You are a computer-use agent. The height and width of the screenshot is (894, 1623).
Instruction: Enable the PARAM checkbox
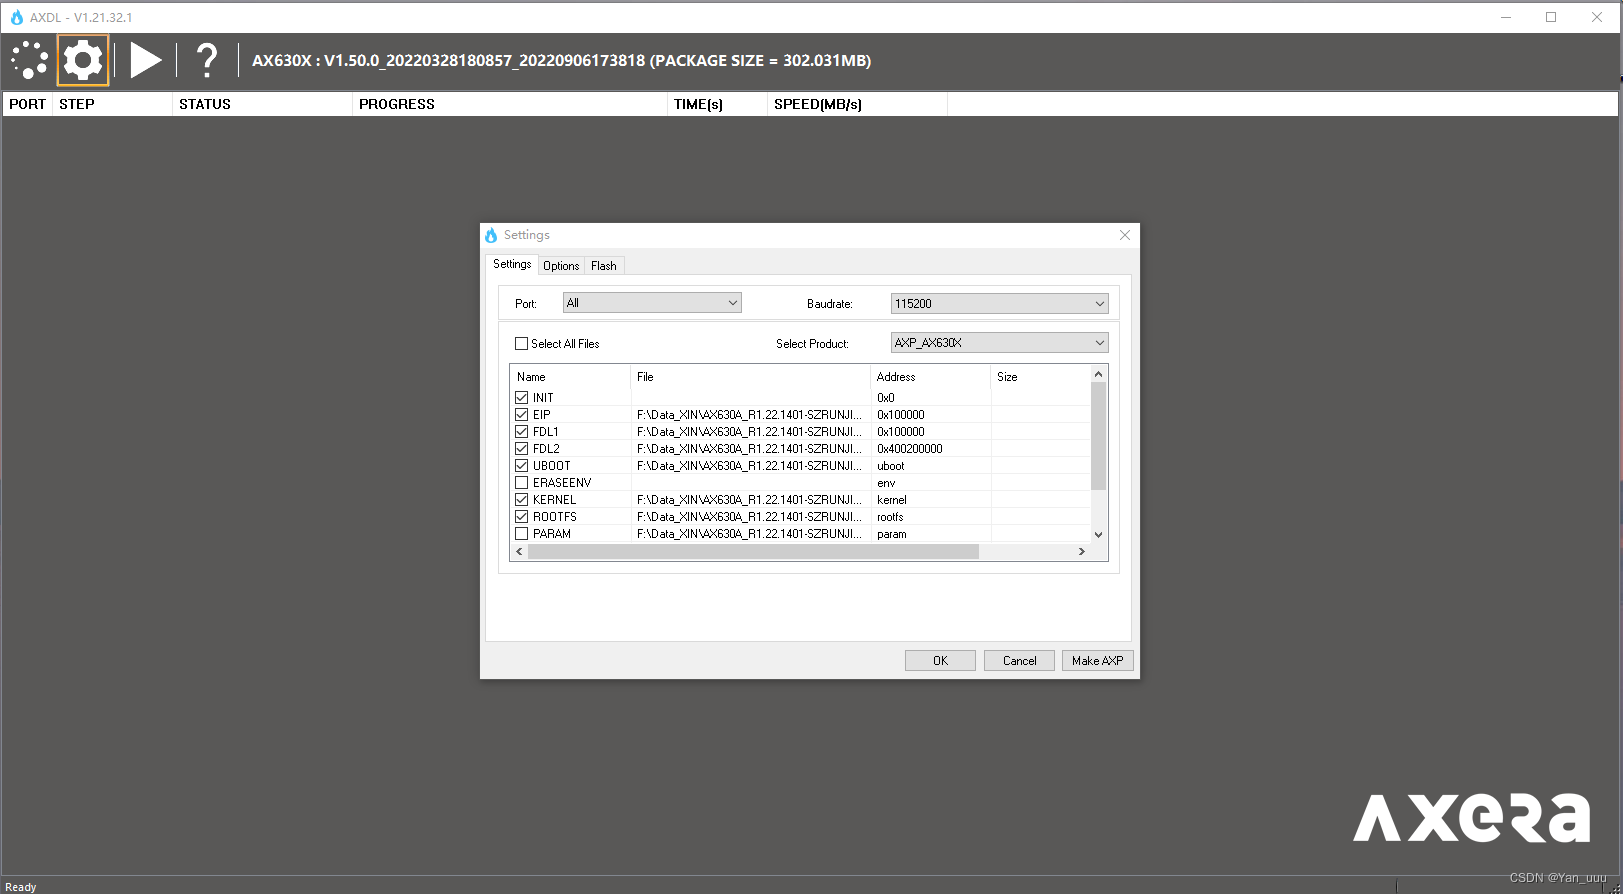pyautogui.click(x=521, y=534)
